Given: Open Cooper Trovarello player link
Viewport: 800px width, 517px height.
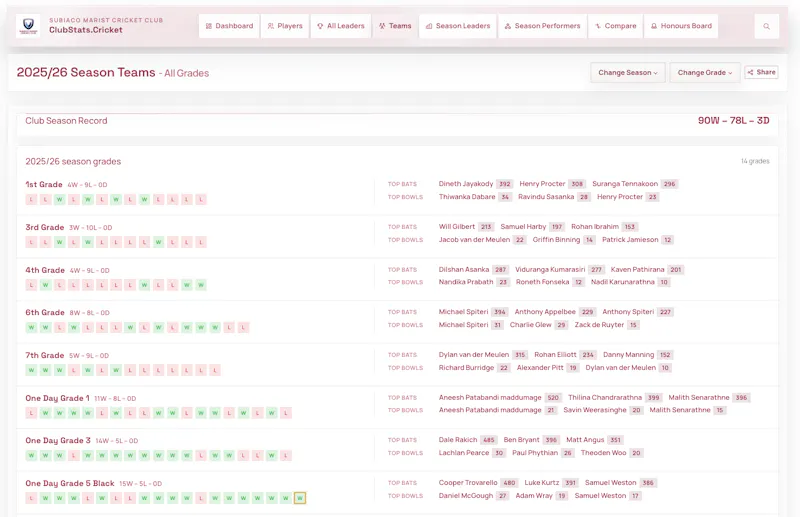Looking at the screenshot, I should 468,483.
